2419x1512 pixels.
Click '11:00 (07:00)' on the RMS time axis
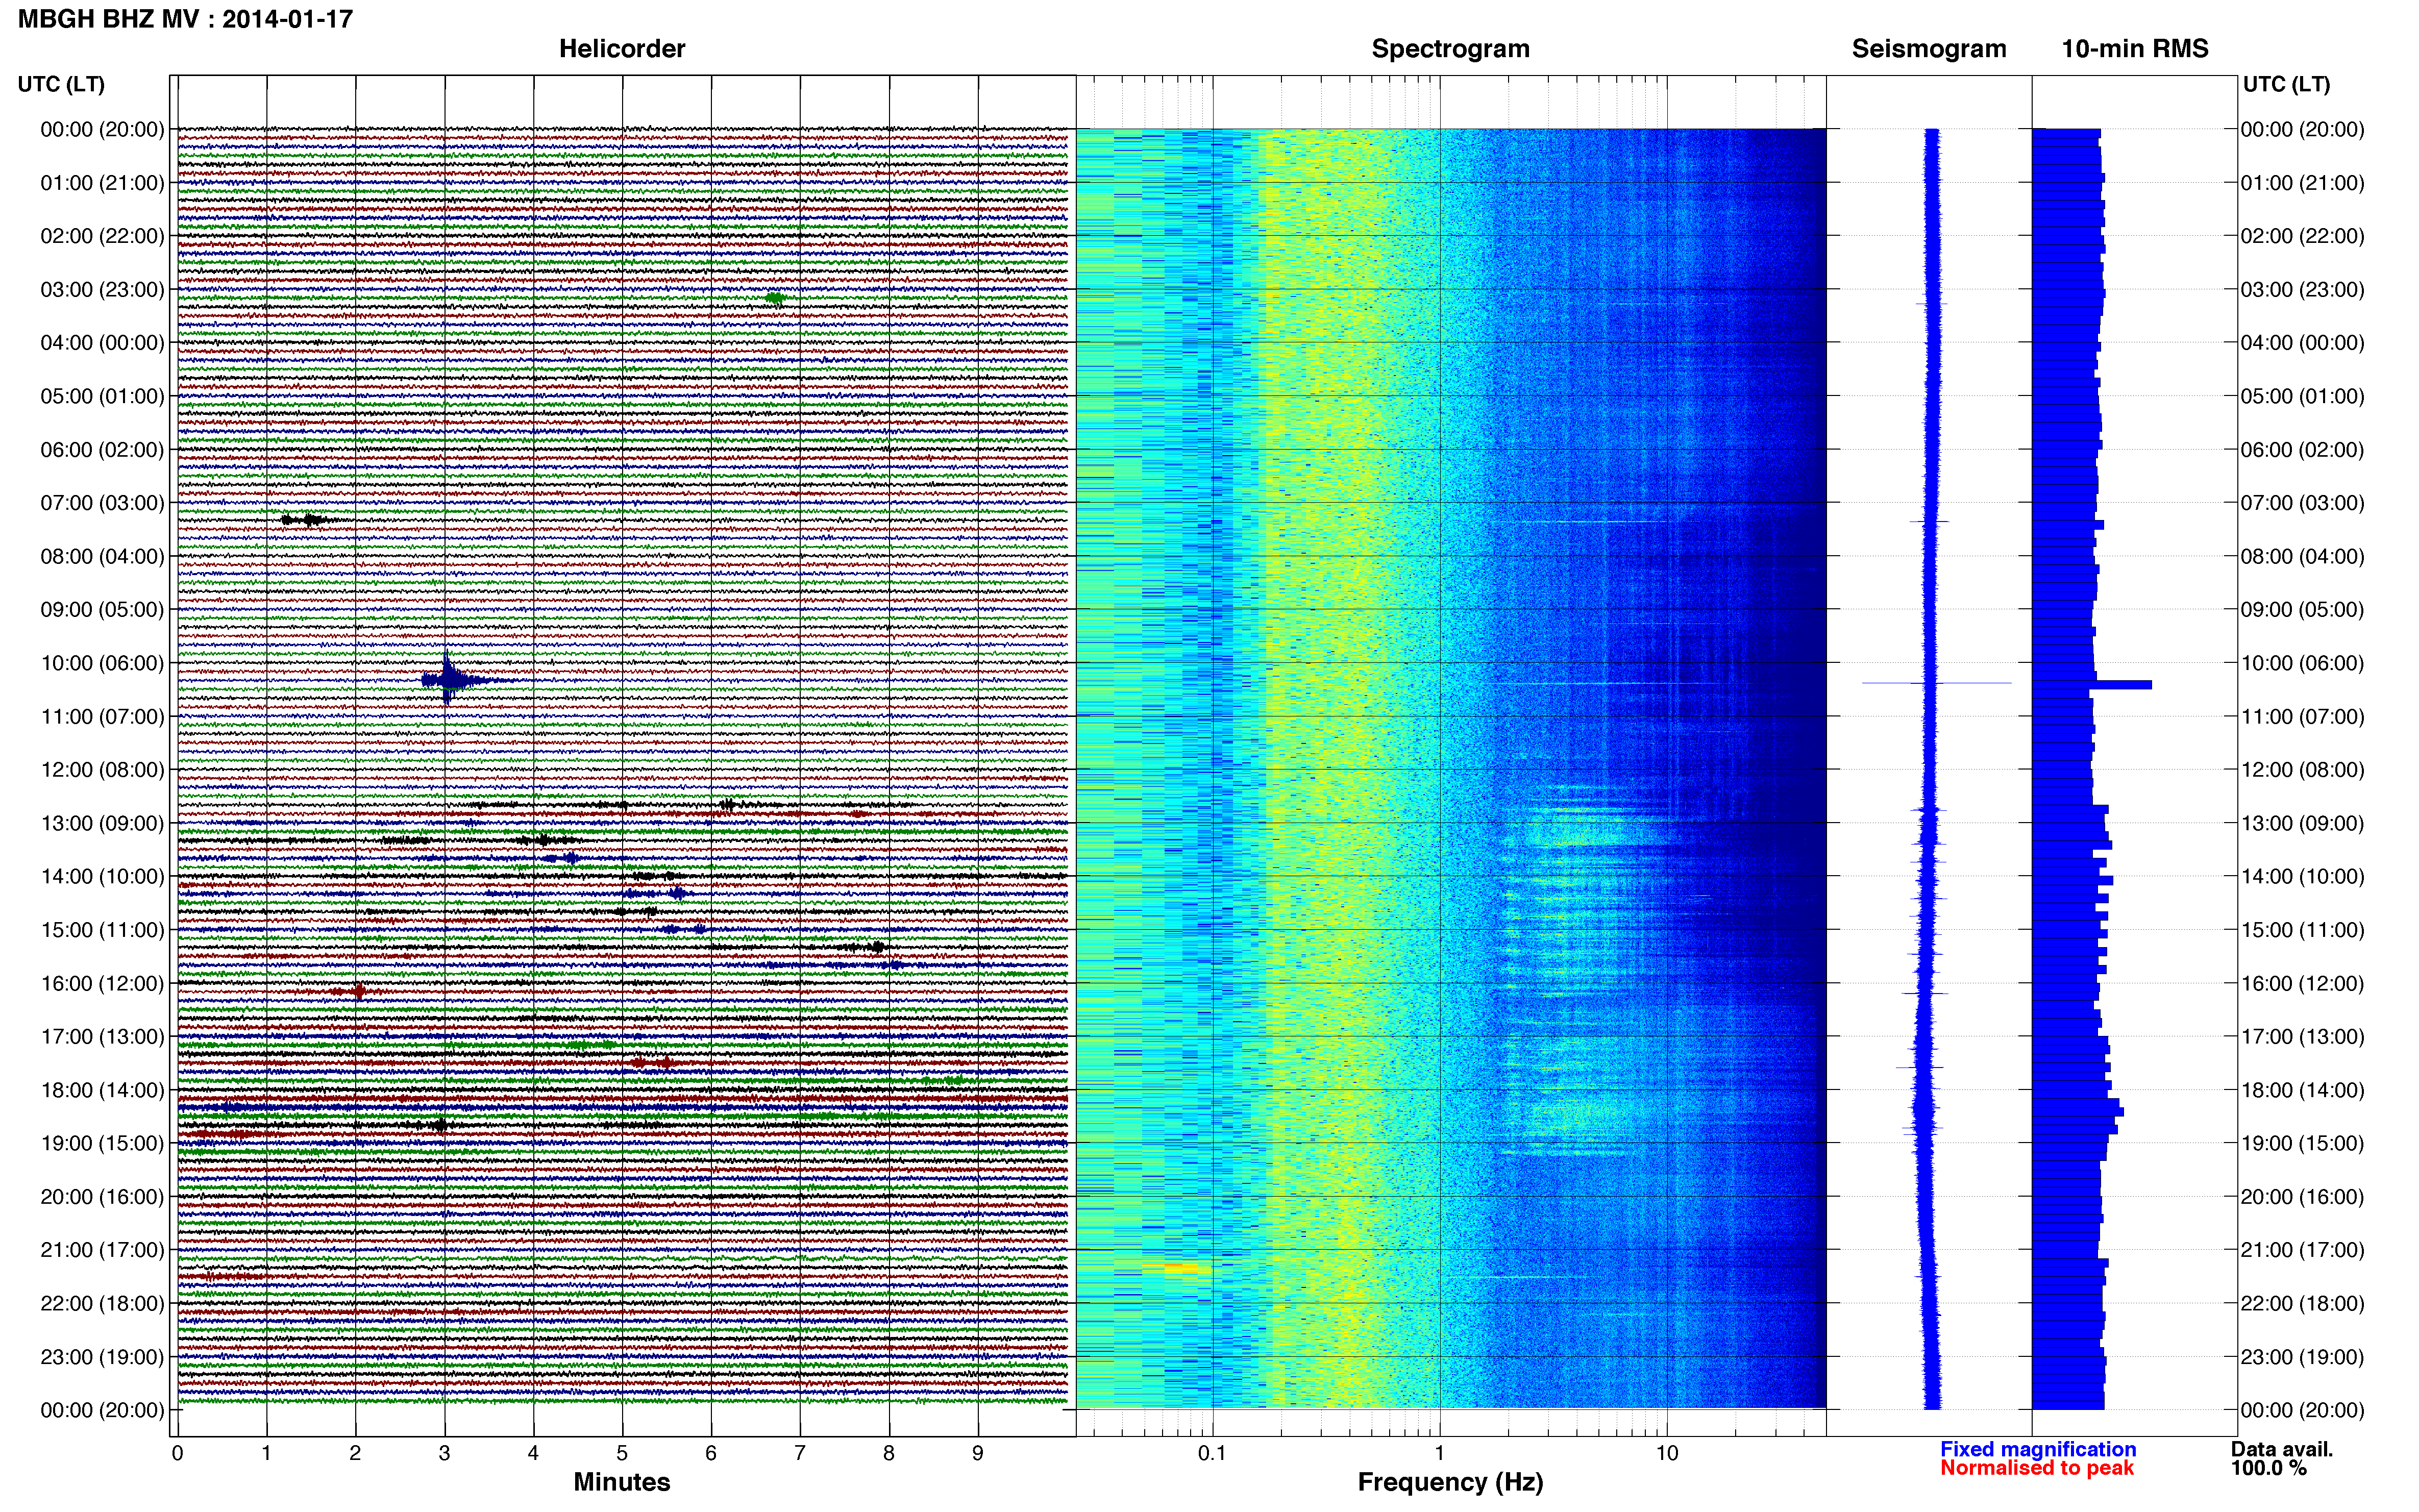tap(2302, 716)
